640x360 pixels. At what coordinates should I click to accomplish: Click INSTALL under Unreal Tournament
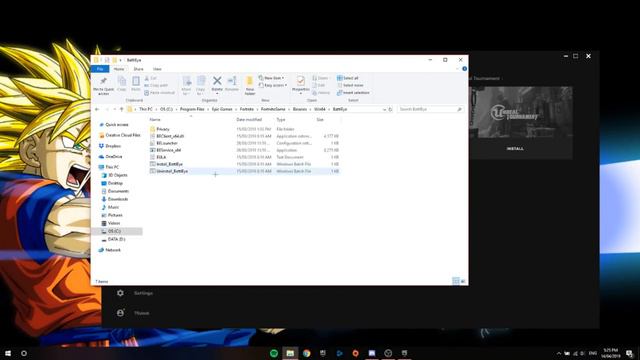(515, 149)
